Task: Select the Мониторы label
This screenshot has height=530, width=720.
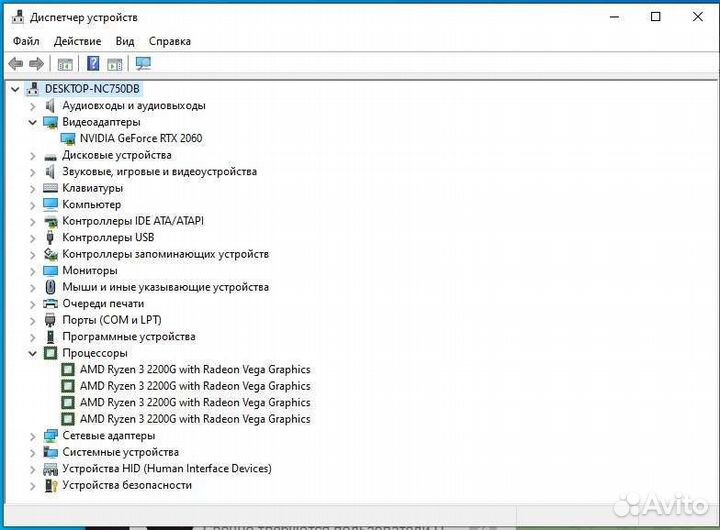Action: [90, 271]
